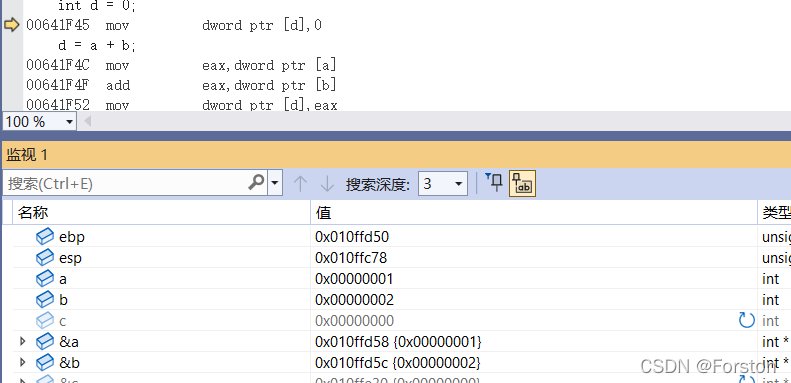The width and height of the screenshot is (791, 383).
Task: Click value 0x010ffd58 {0x00000001}
Action: click(398, 342)
